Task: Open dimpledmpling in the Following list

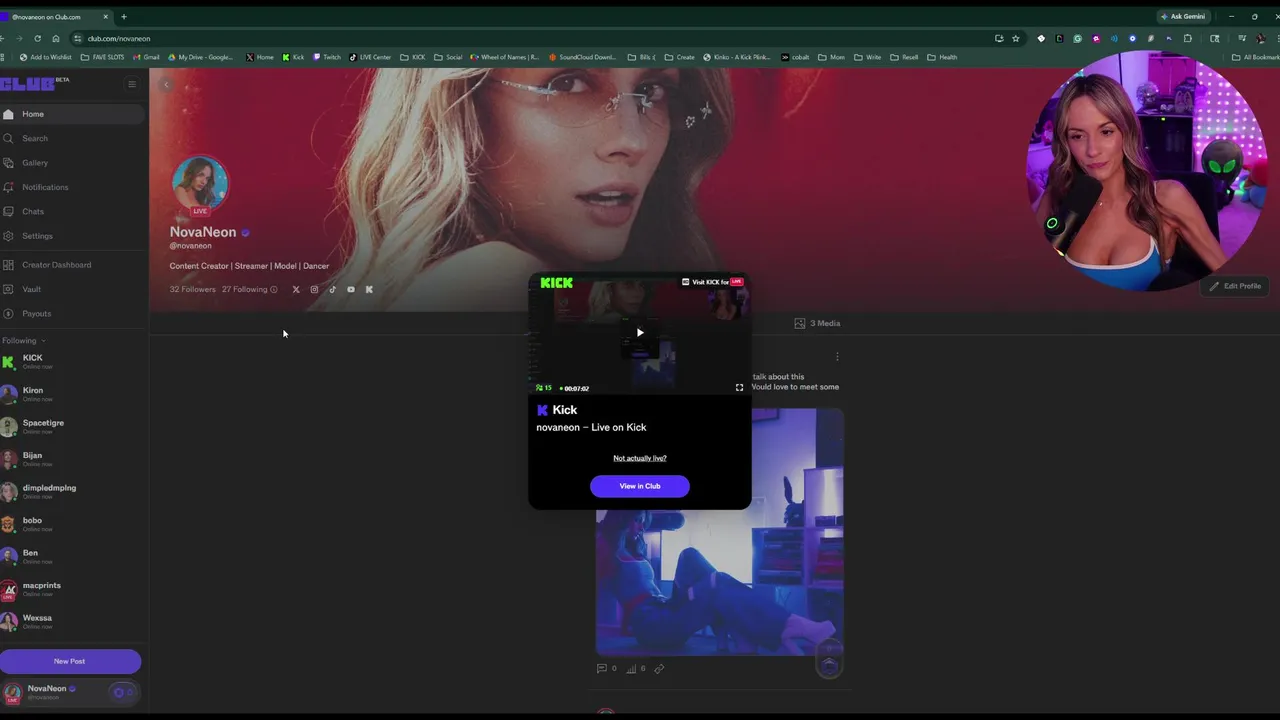Action: click(70, 491)
